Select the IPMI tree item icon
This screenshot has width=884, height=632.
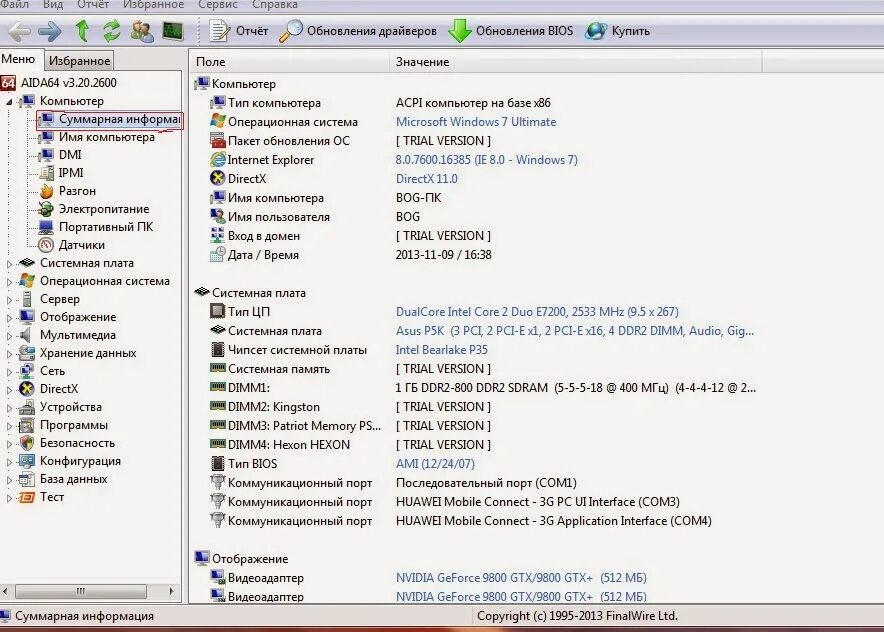47,173
